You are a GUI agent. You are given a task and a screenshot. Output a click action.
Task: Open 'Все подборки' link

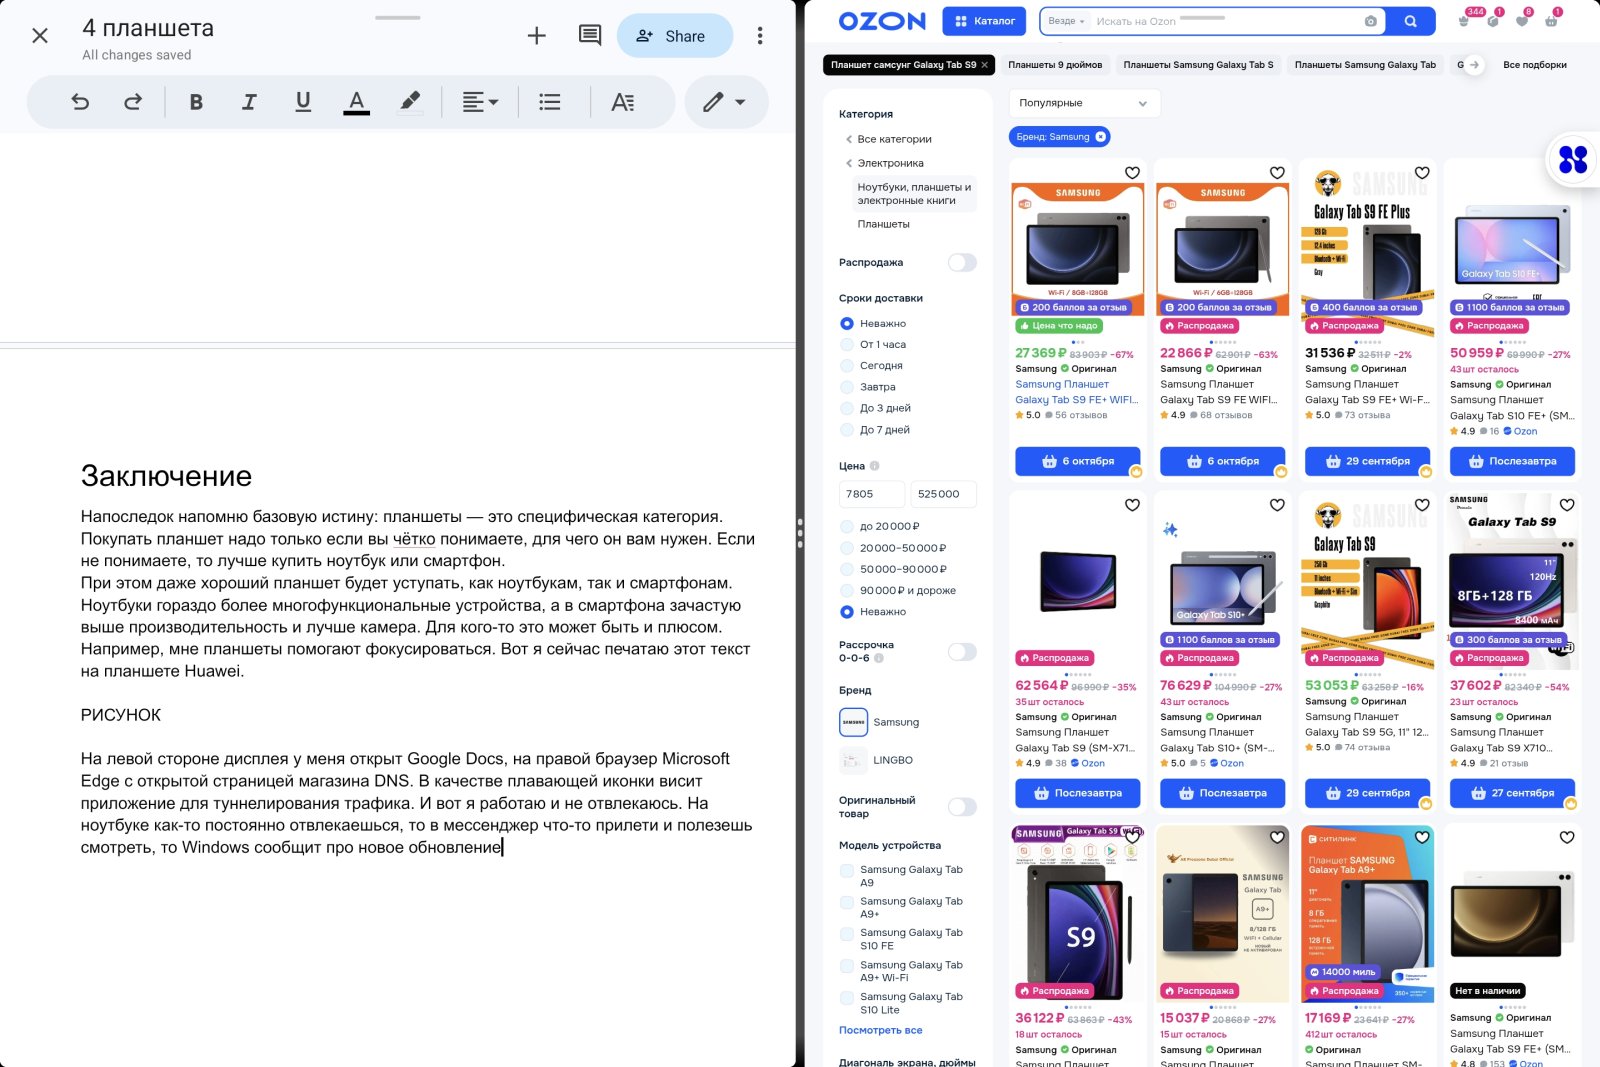point(1535,65)
